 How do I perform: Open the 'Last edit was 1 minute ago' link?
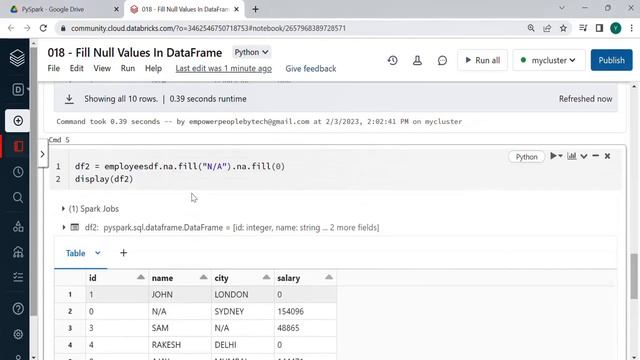(x=224, y=69)
